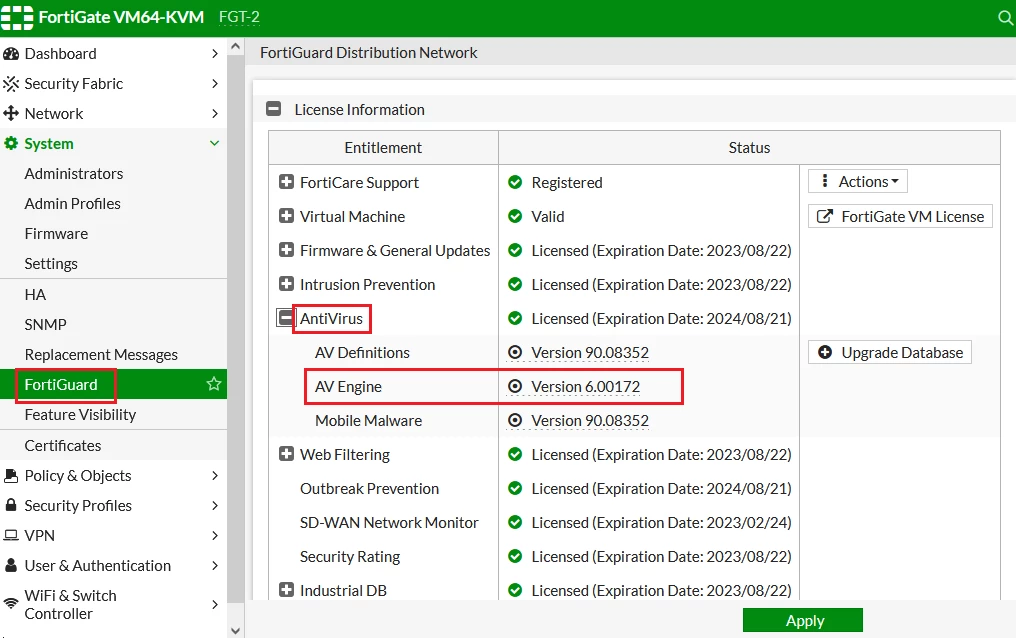Click the Security Rating label

350,557
